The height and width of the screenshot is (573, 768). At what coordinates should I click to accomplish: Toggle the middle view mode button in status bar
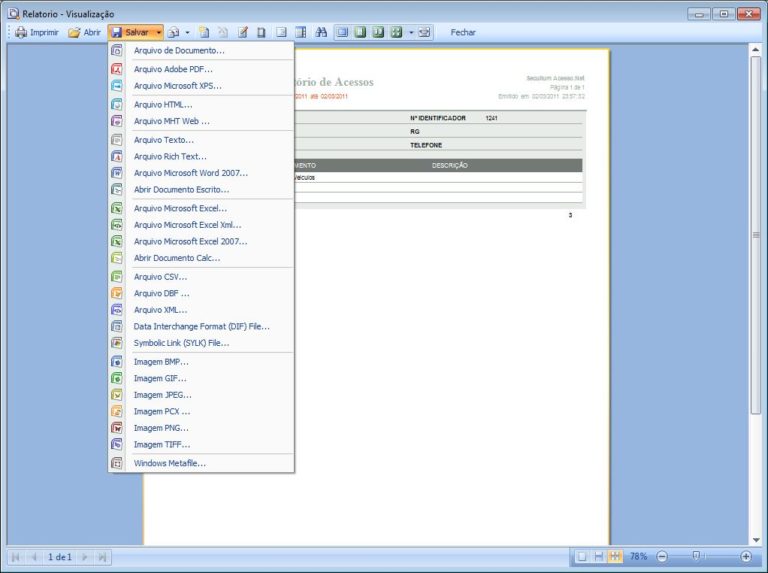click(x=598, y=556)
